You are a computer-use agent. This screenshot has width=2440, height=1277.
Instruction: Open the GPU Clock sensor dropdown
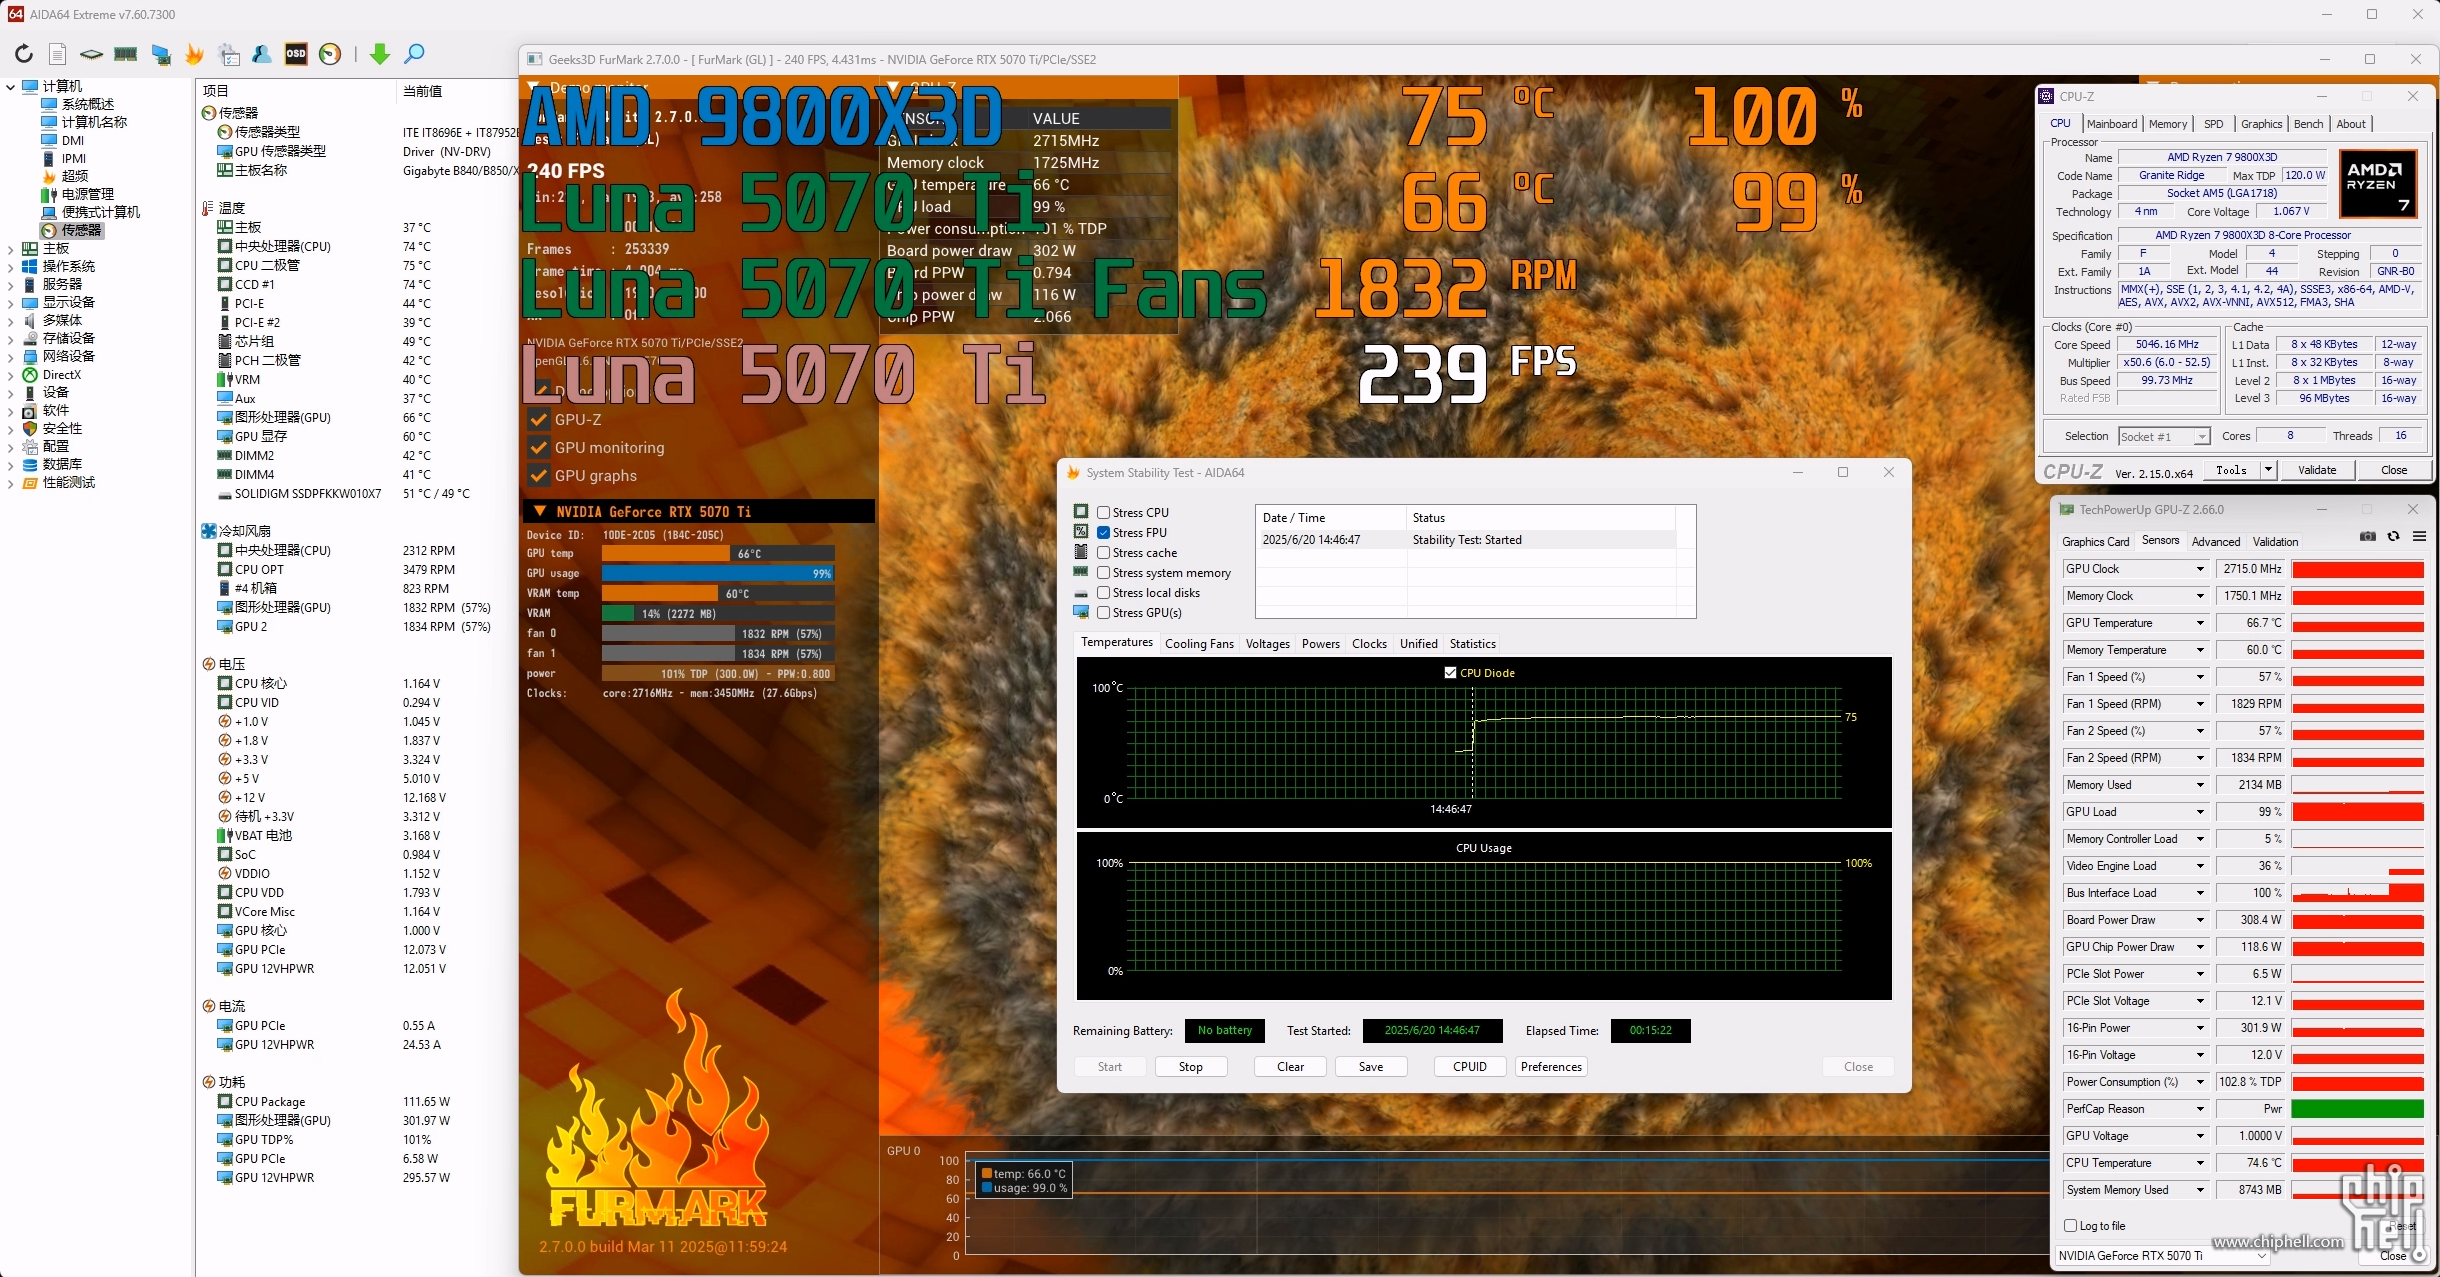[x=2200, y=569]
